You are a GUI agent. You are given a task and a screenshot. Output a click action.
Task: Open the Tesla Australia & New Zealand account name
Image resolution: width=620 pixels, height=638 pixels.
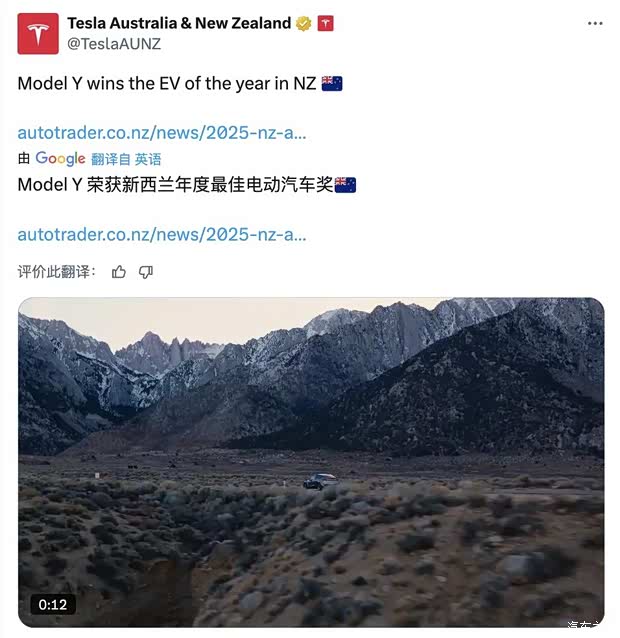[179, 23]
